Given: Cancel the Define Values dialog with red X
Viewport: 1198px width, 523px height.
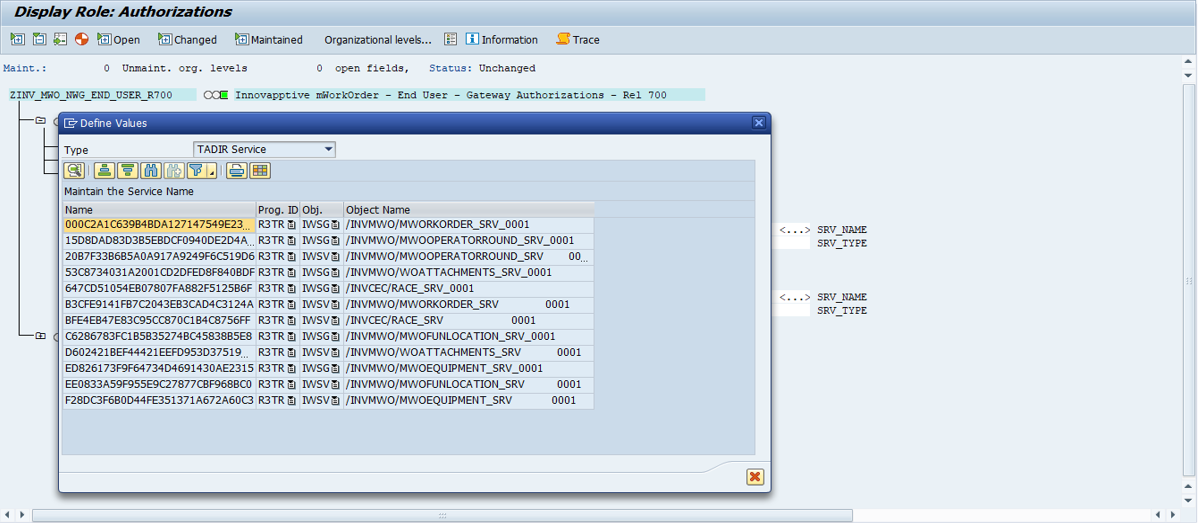Looking at the screenshot, I should click(755, 477).
